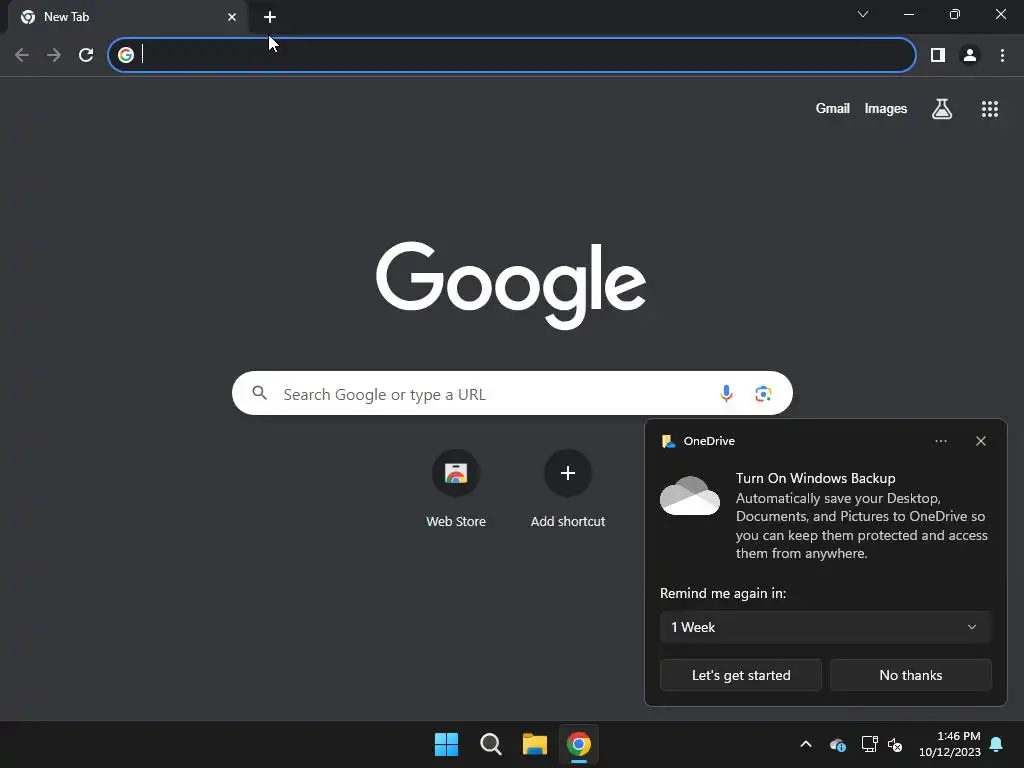1024x768 pixels.
Task: Restore down the Chrome window
Action: (954, 14)
